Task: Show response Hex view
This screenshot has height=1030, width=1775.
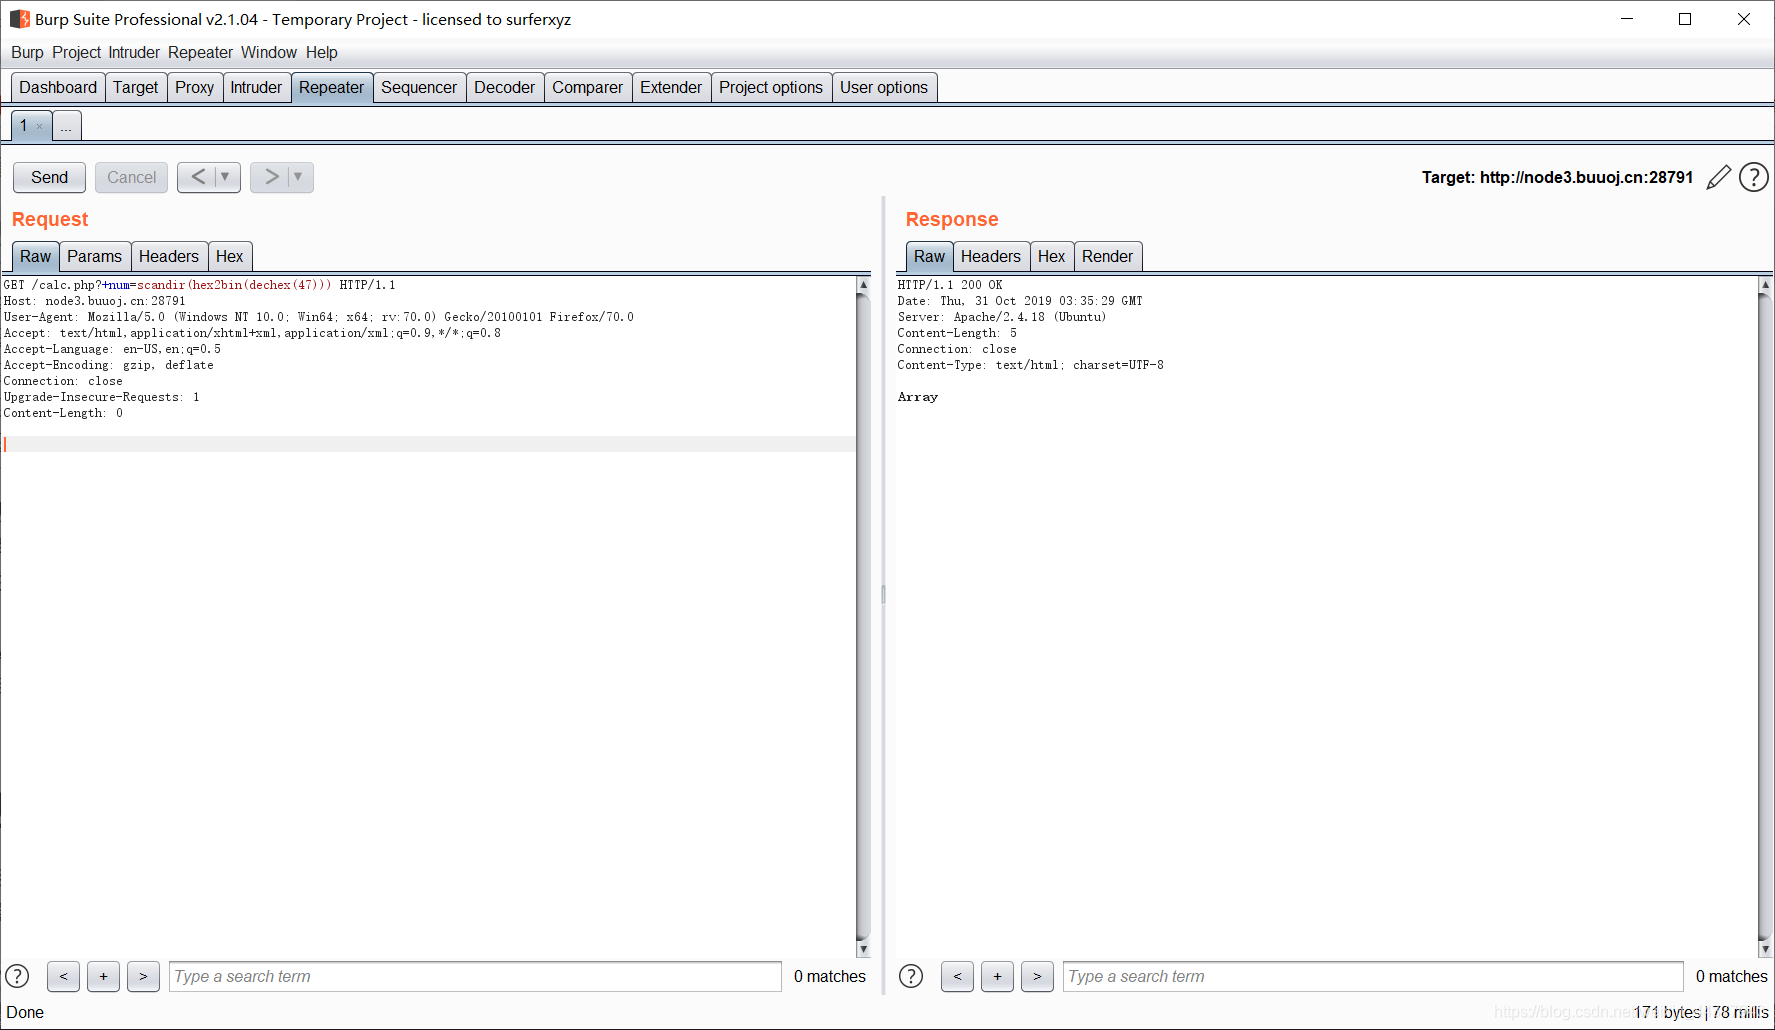Action: [1051, 256]
